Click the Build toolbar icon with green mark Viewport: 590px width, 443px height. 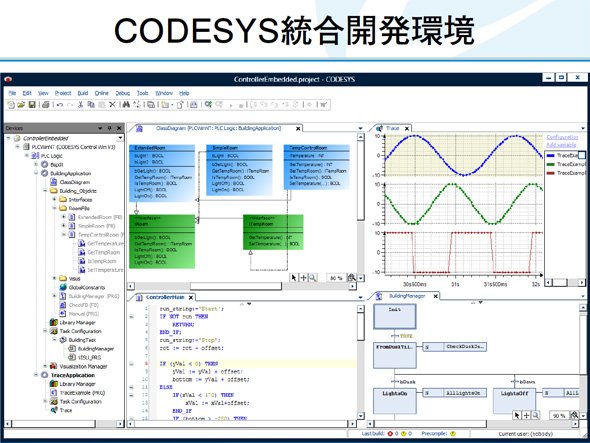208,105
